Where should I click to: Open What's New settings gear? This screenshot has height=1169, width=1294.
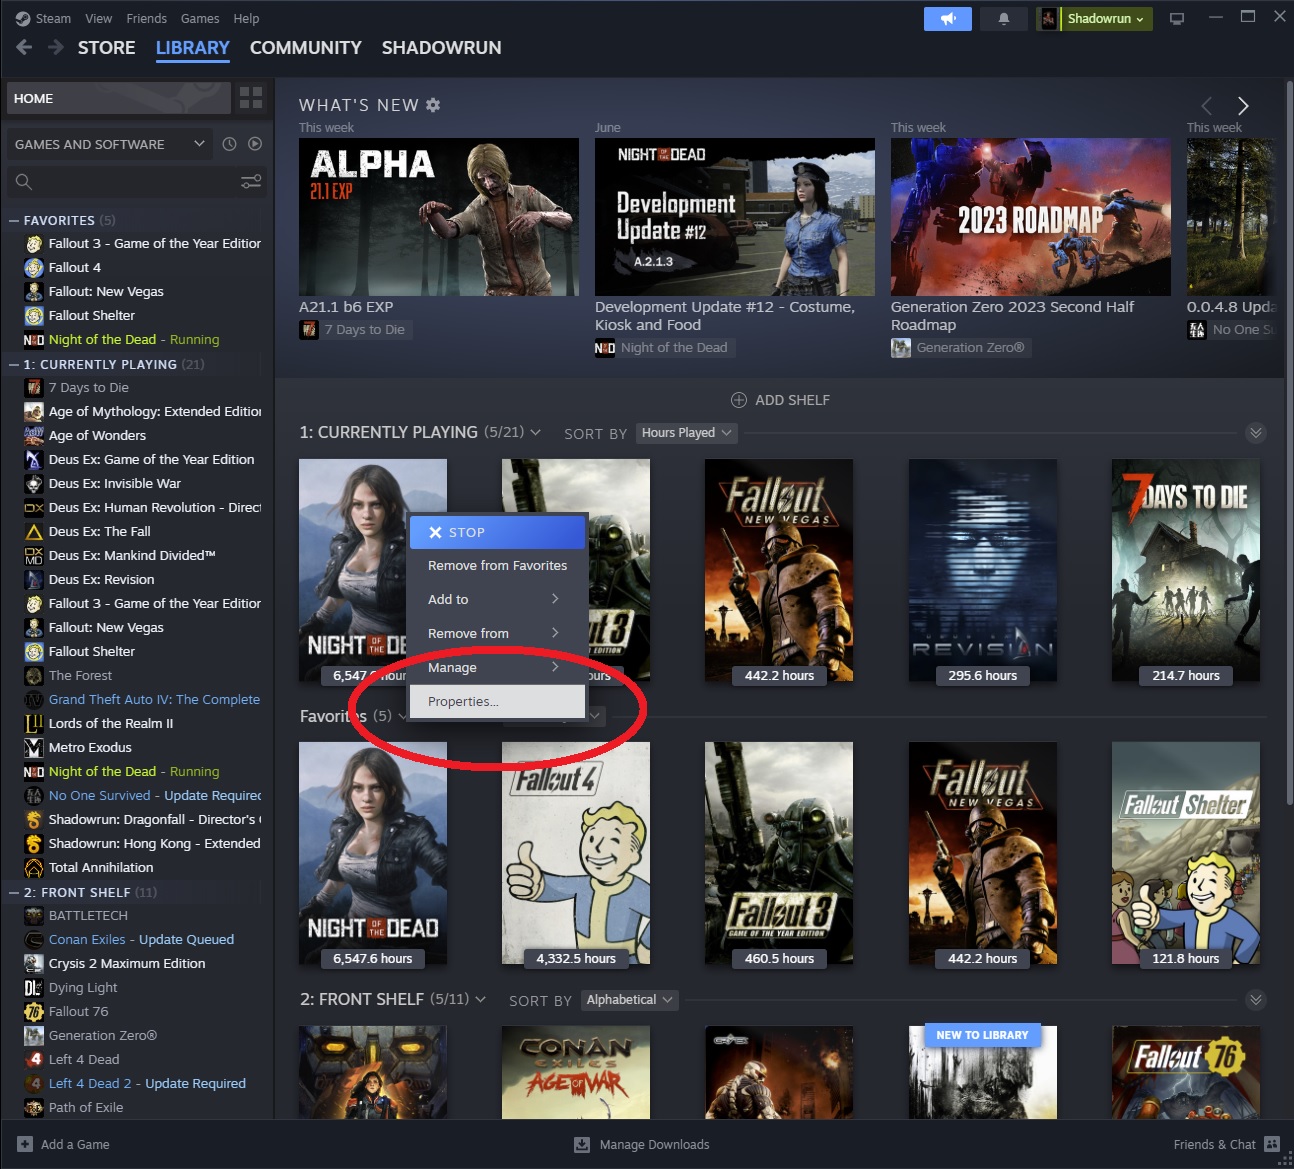coord(433,105)
